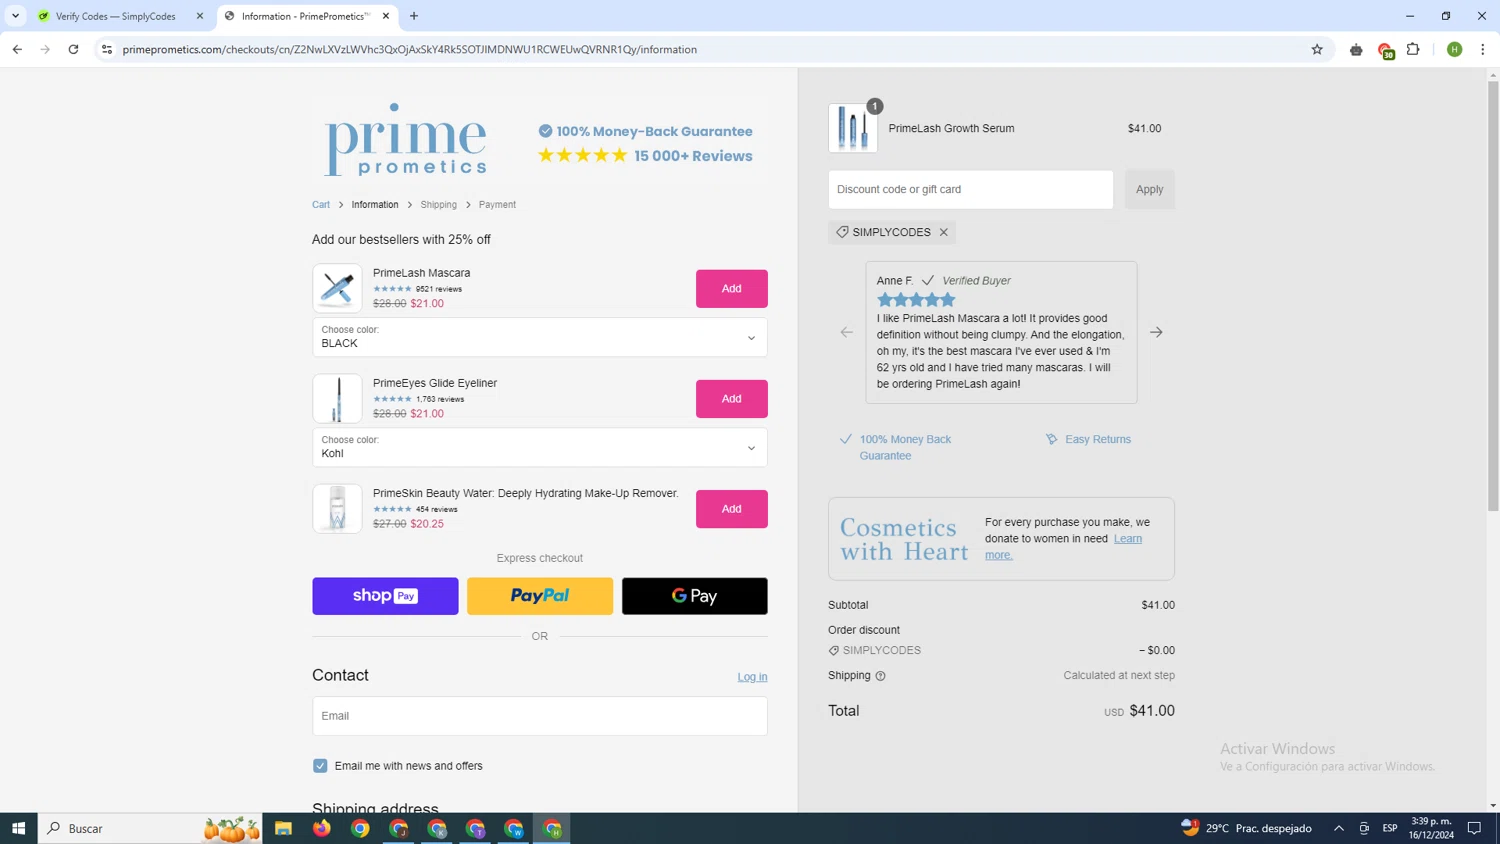
Task: Click the Apply discount button
Action: point(1149,189)
